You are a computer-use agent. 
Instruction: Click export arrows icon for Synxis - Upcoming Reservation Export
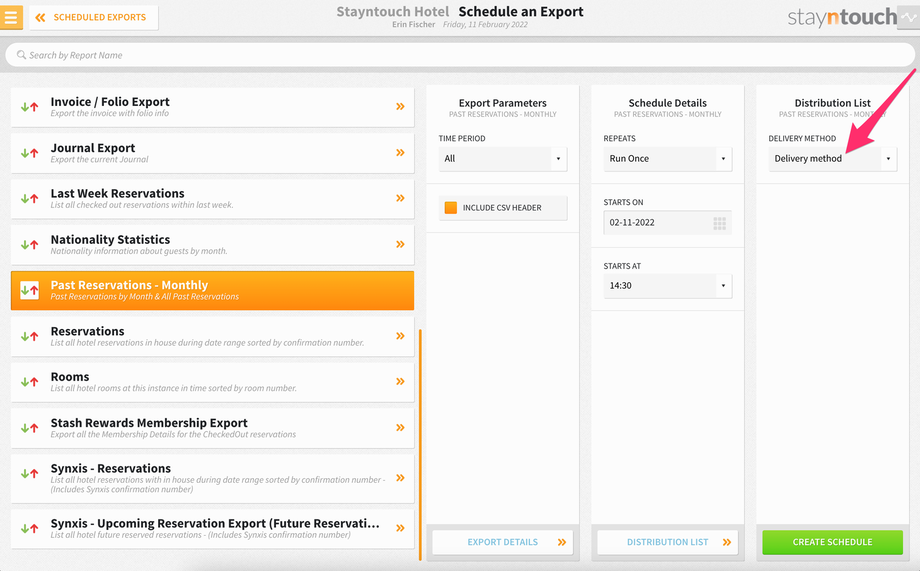(x=29, y=529)
